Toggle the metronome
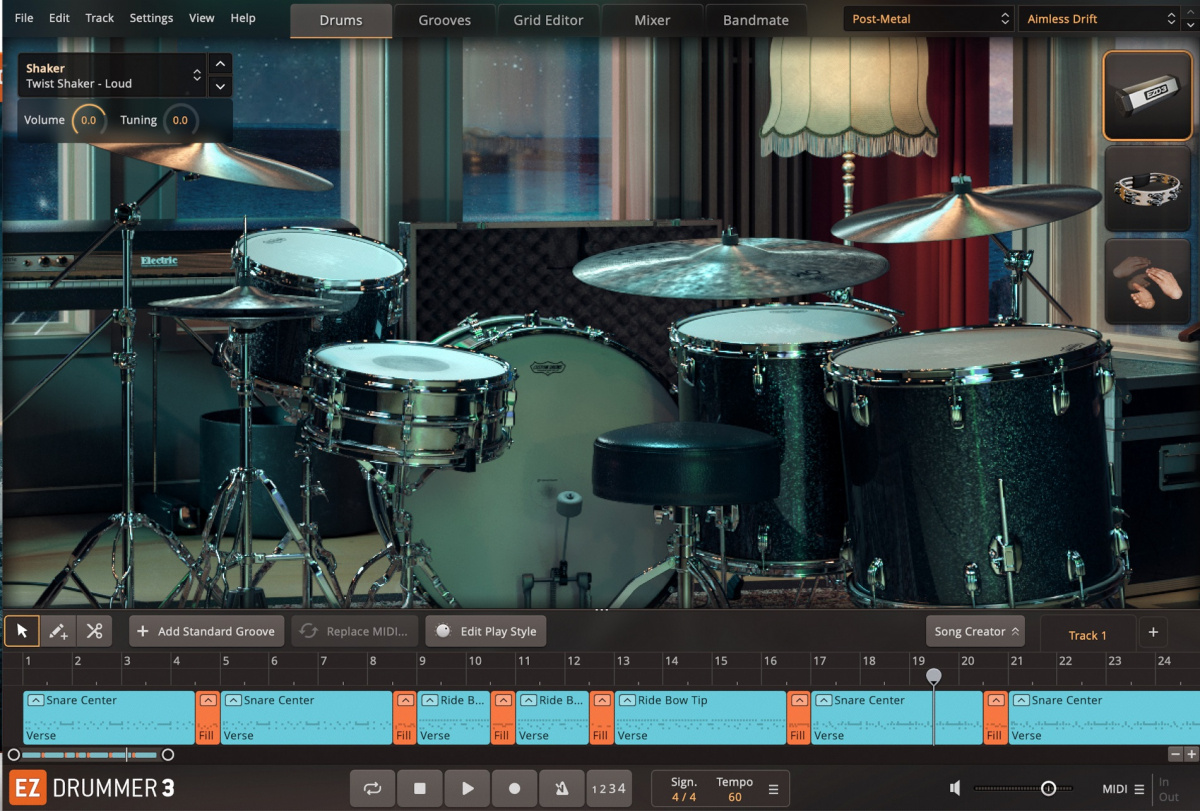The width and height of the screenshot is (1200, 811). coord(562,788)
